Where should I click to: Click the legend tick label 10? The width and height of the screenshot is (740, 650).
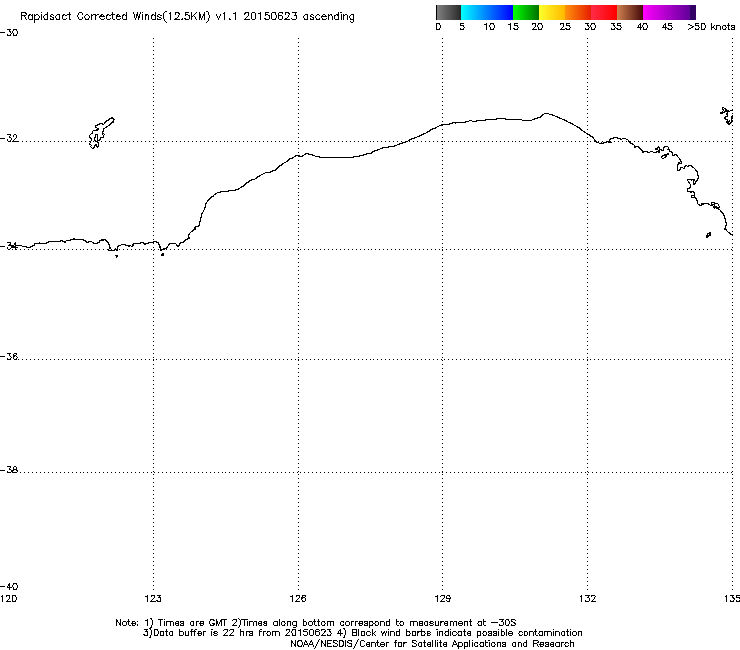(489, 27)
